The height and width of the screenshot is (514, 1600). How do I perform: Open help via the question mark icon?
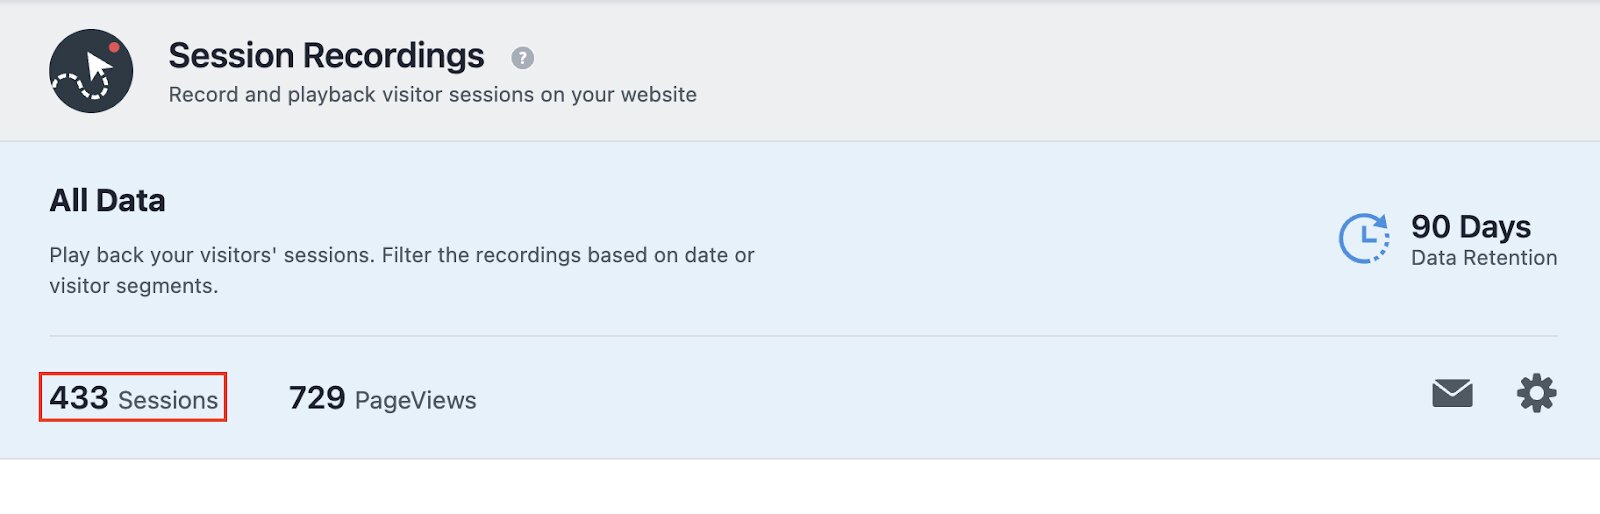pyautogui.click(x=522, y=58)
